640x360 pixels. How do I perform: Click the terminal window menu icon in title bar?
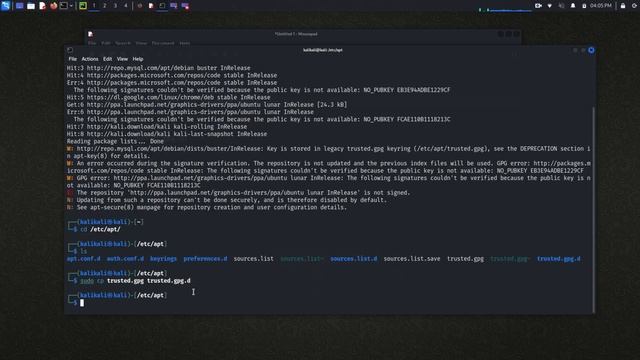pos(70,50)
